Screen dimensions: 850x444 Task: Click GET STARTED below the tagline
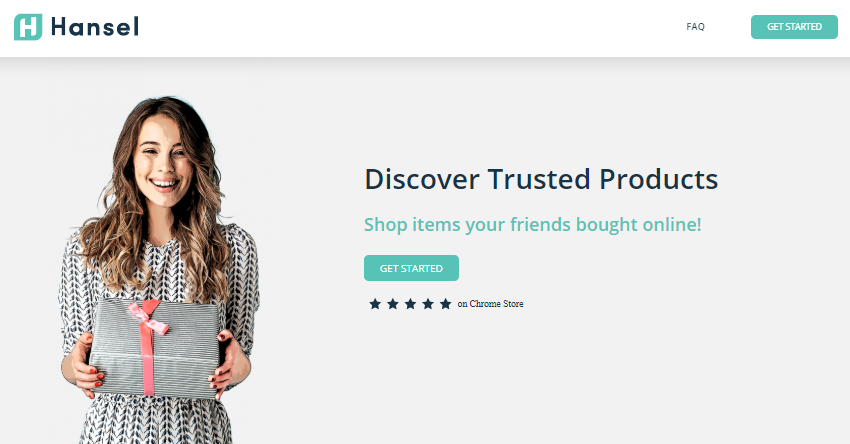(411, 268)
